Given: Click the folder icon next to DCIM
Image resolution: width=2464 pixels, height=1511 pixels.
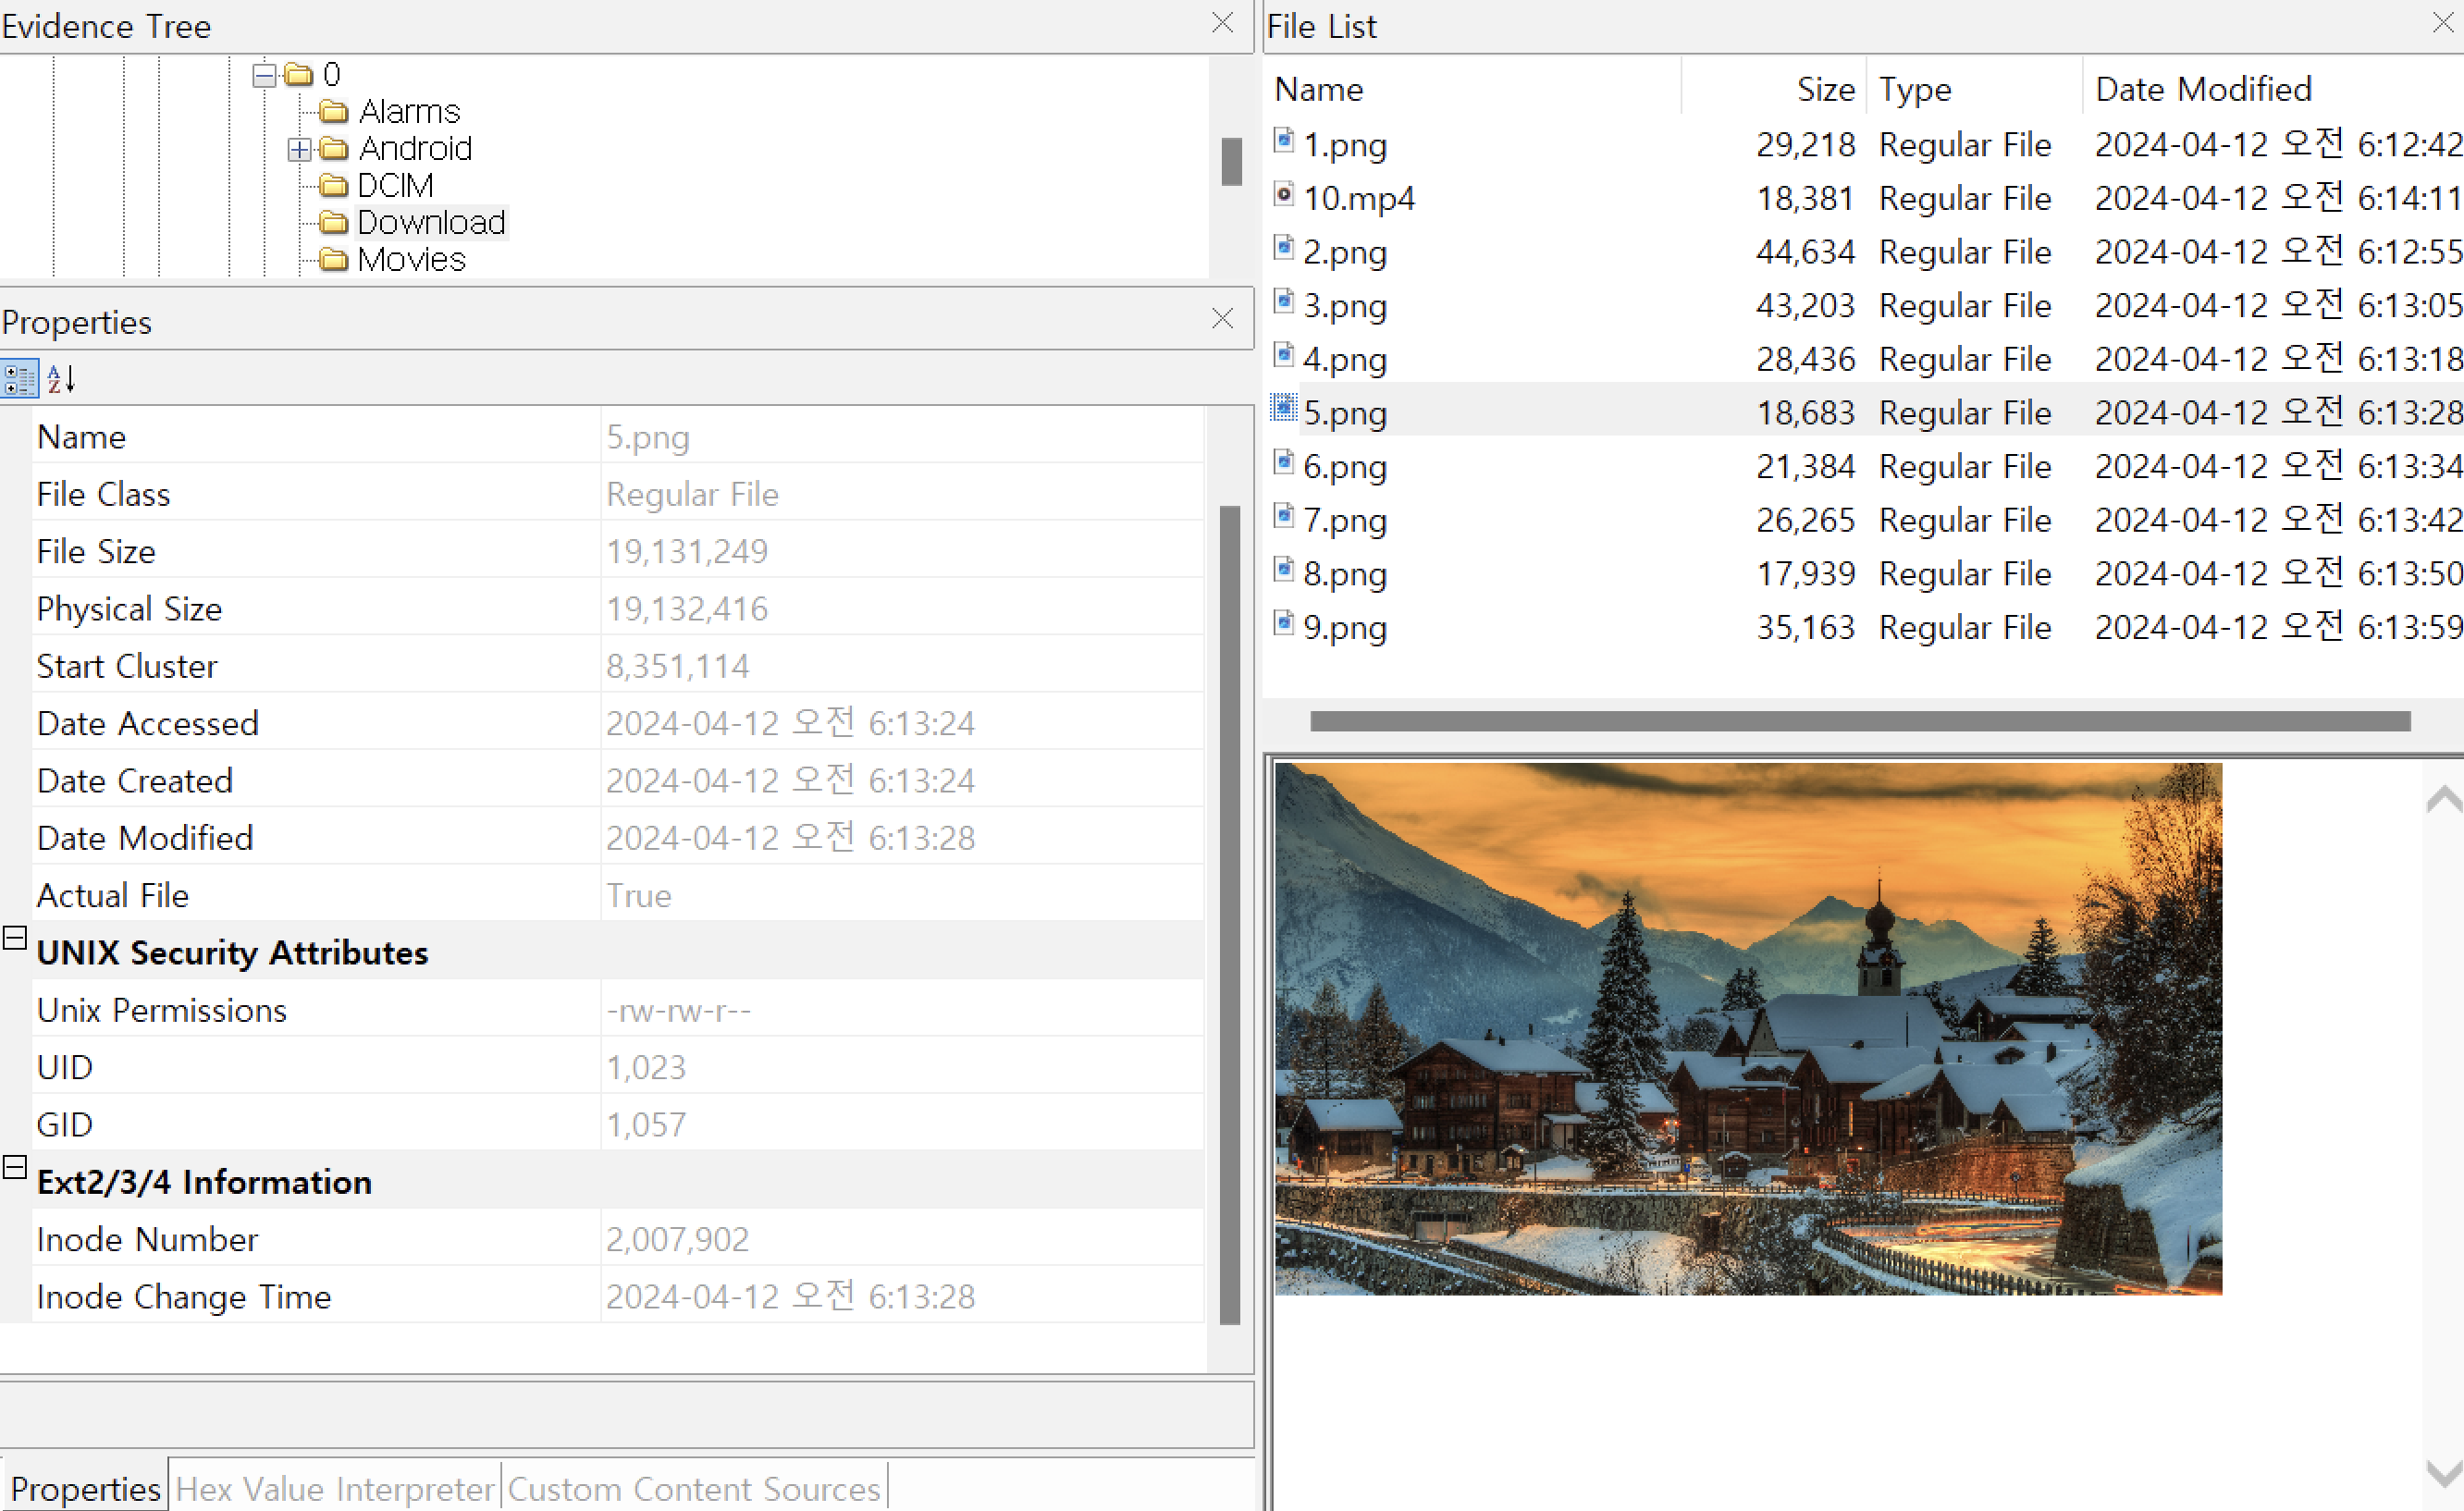Looking at the screenshot, I should [x=334, y=186].
